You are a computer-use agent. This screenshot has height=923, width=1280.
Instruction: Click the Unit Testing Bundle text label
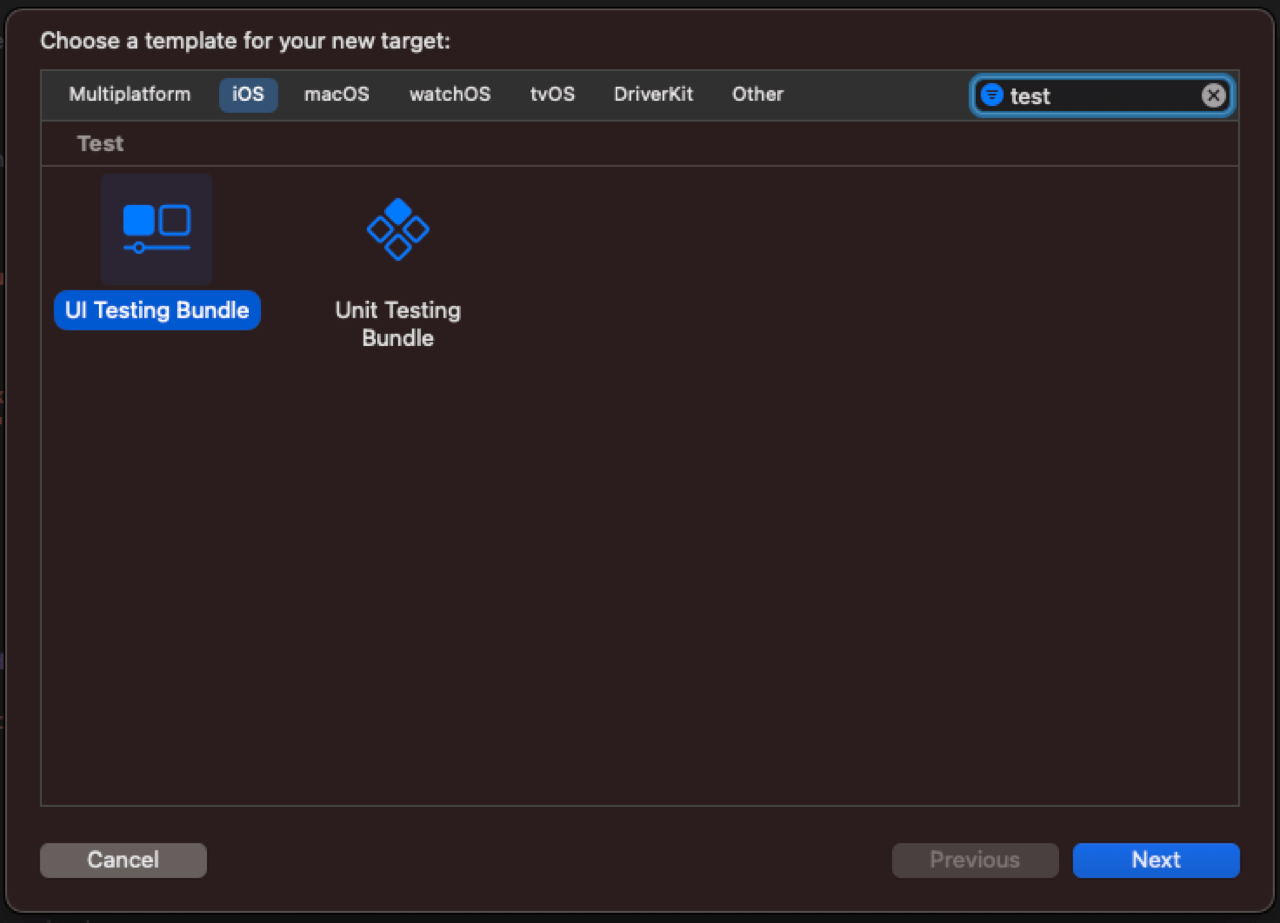click(x=397, y=323)
